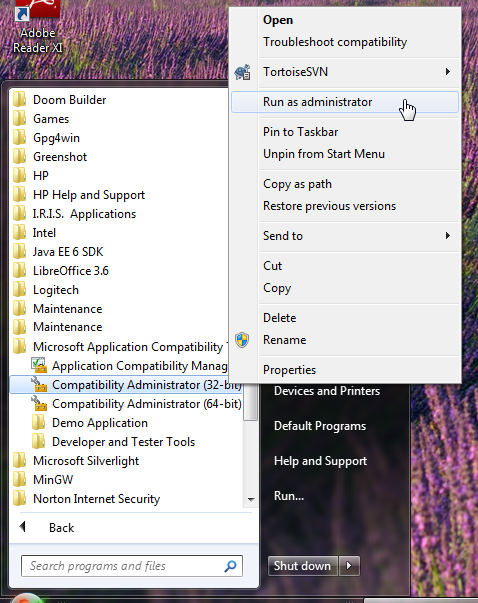This screenshot has height=603, width=478.
Task: Click the MinGW folder icon
Action: [x=20, y=479]
